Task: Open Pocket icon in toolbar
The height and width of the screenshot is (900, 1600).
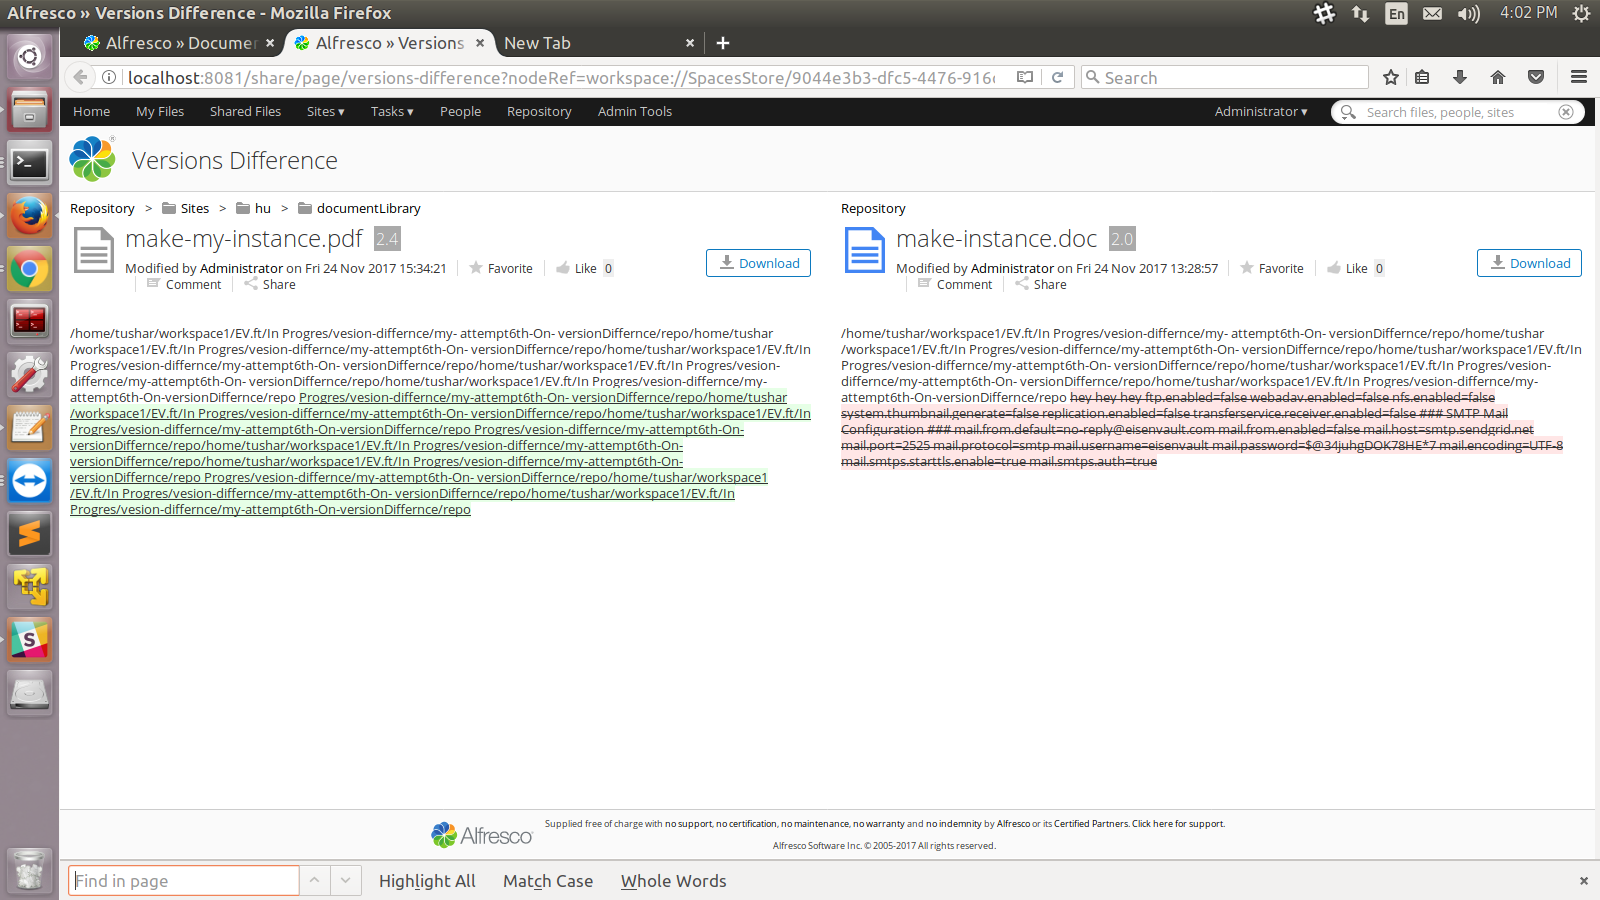Action: click(1536, 77)
